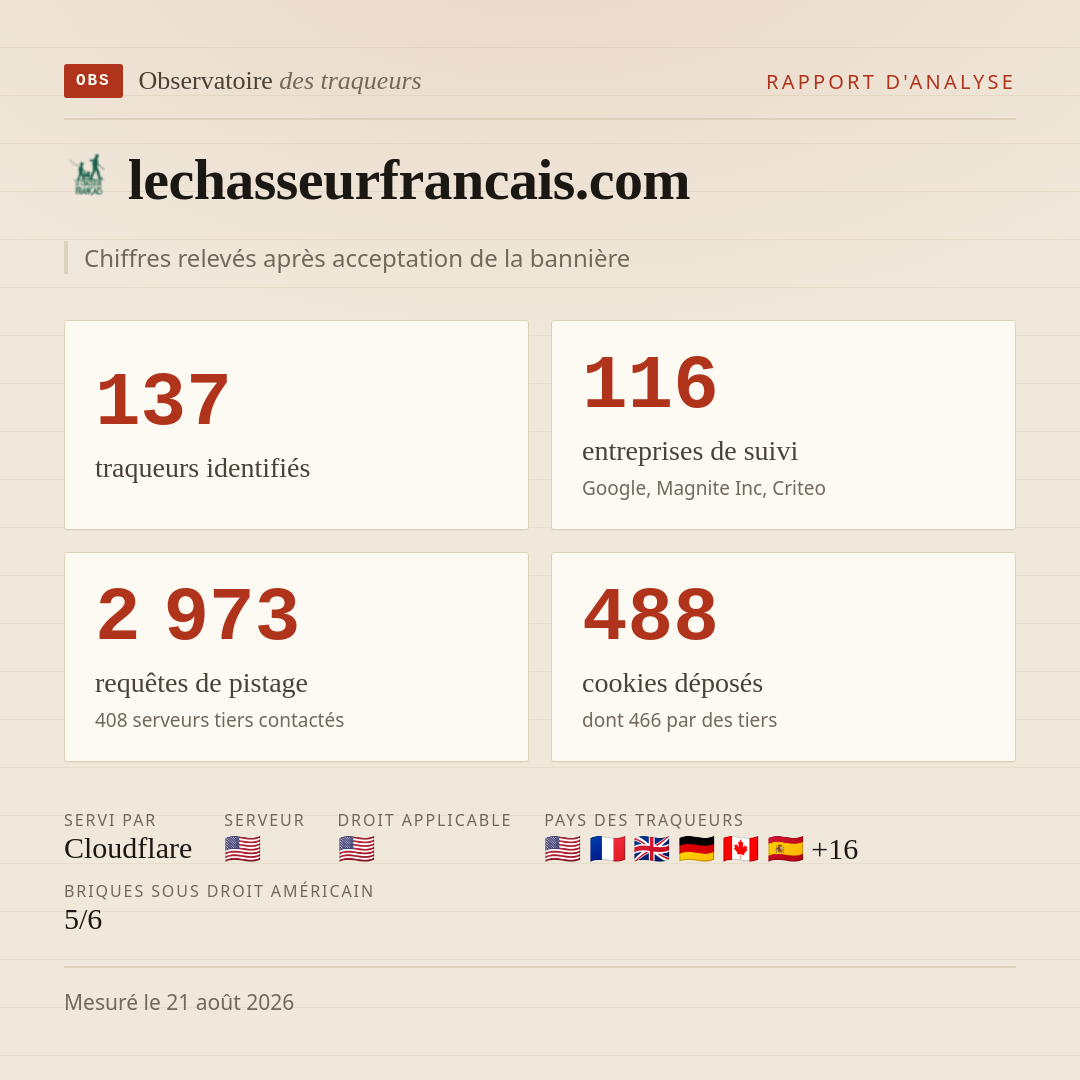This screenshot has height=1080, width=1080.
Task: Click the BRIQUES SOUS DROIT AMÉRICAIN label
Action: coord(219,891)
